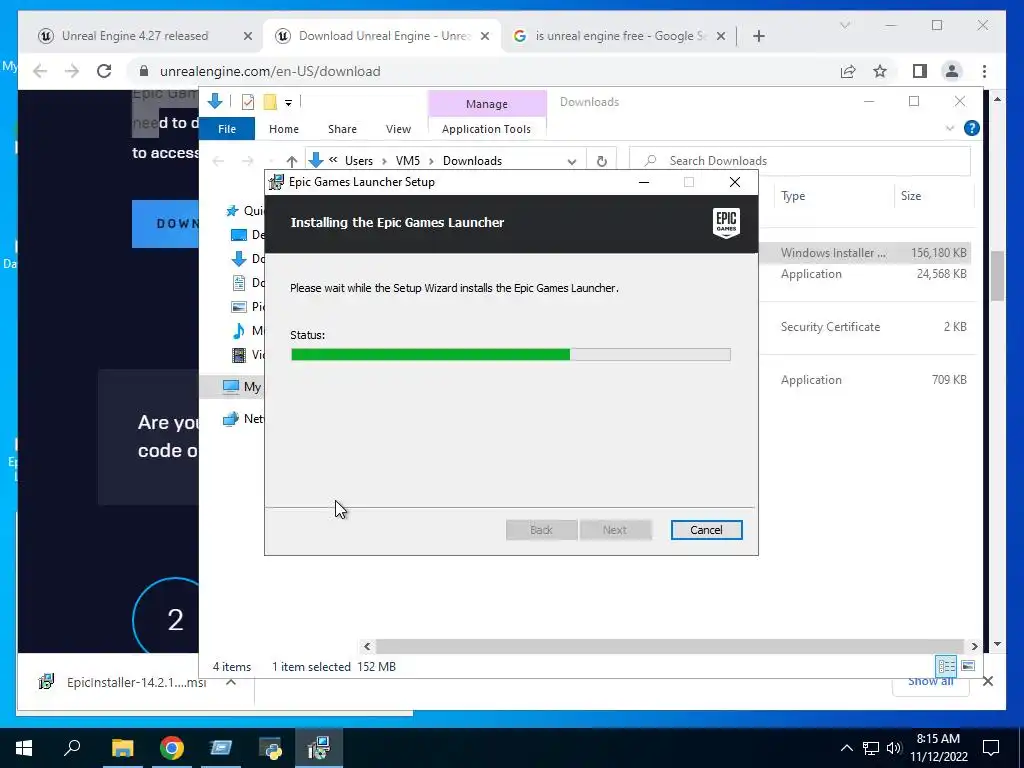1024x768 pixels.
Task: Close the Chrome downloads bar
Action: [x=987, y=681]
